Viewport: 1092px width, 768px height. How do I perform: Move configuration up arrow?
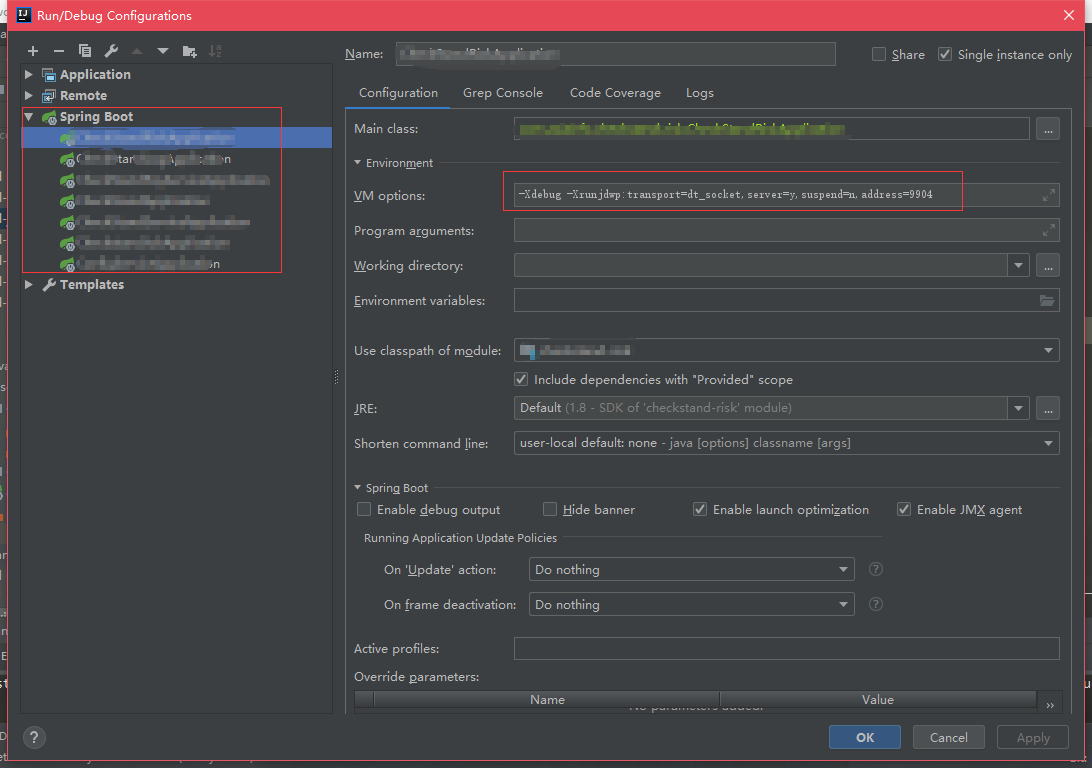136,51
